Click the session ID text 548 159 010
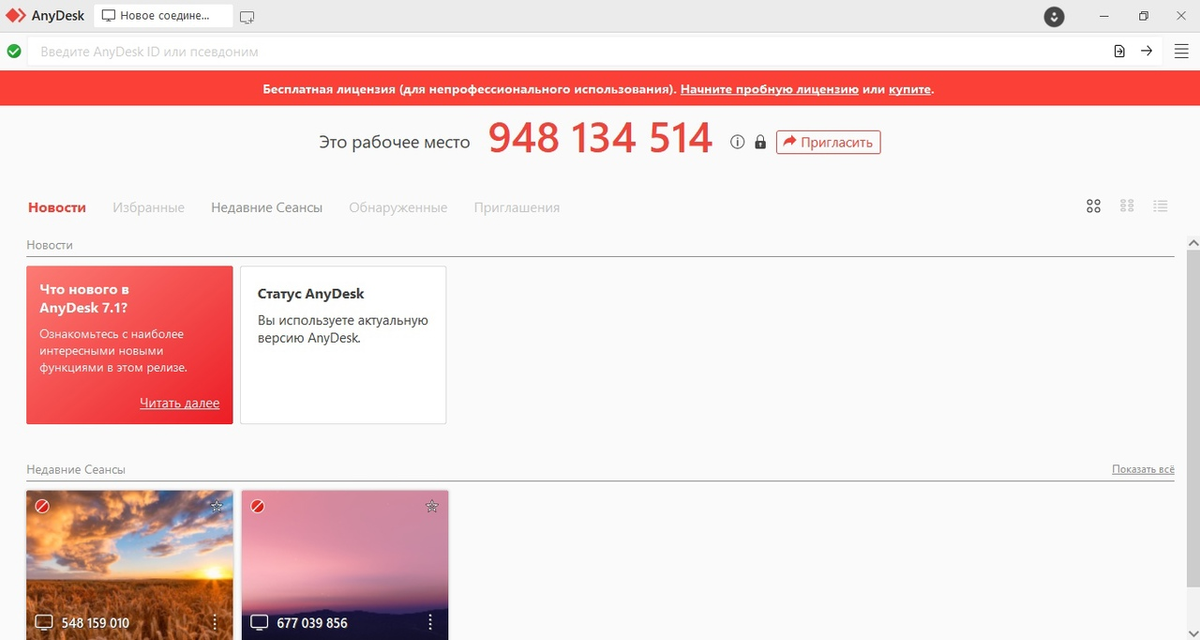Viewport: 1200px width, 640px height. pyautogui.click(x=96, y=623)
